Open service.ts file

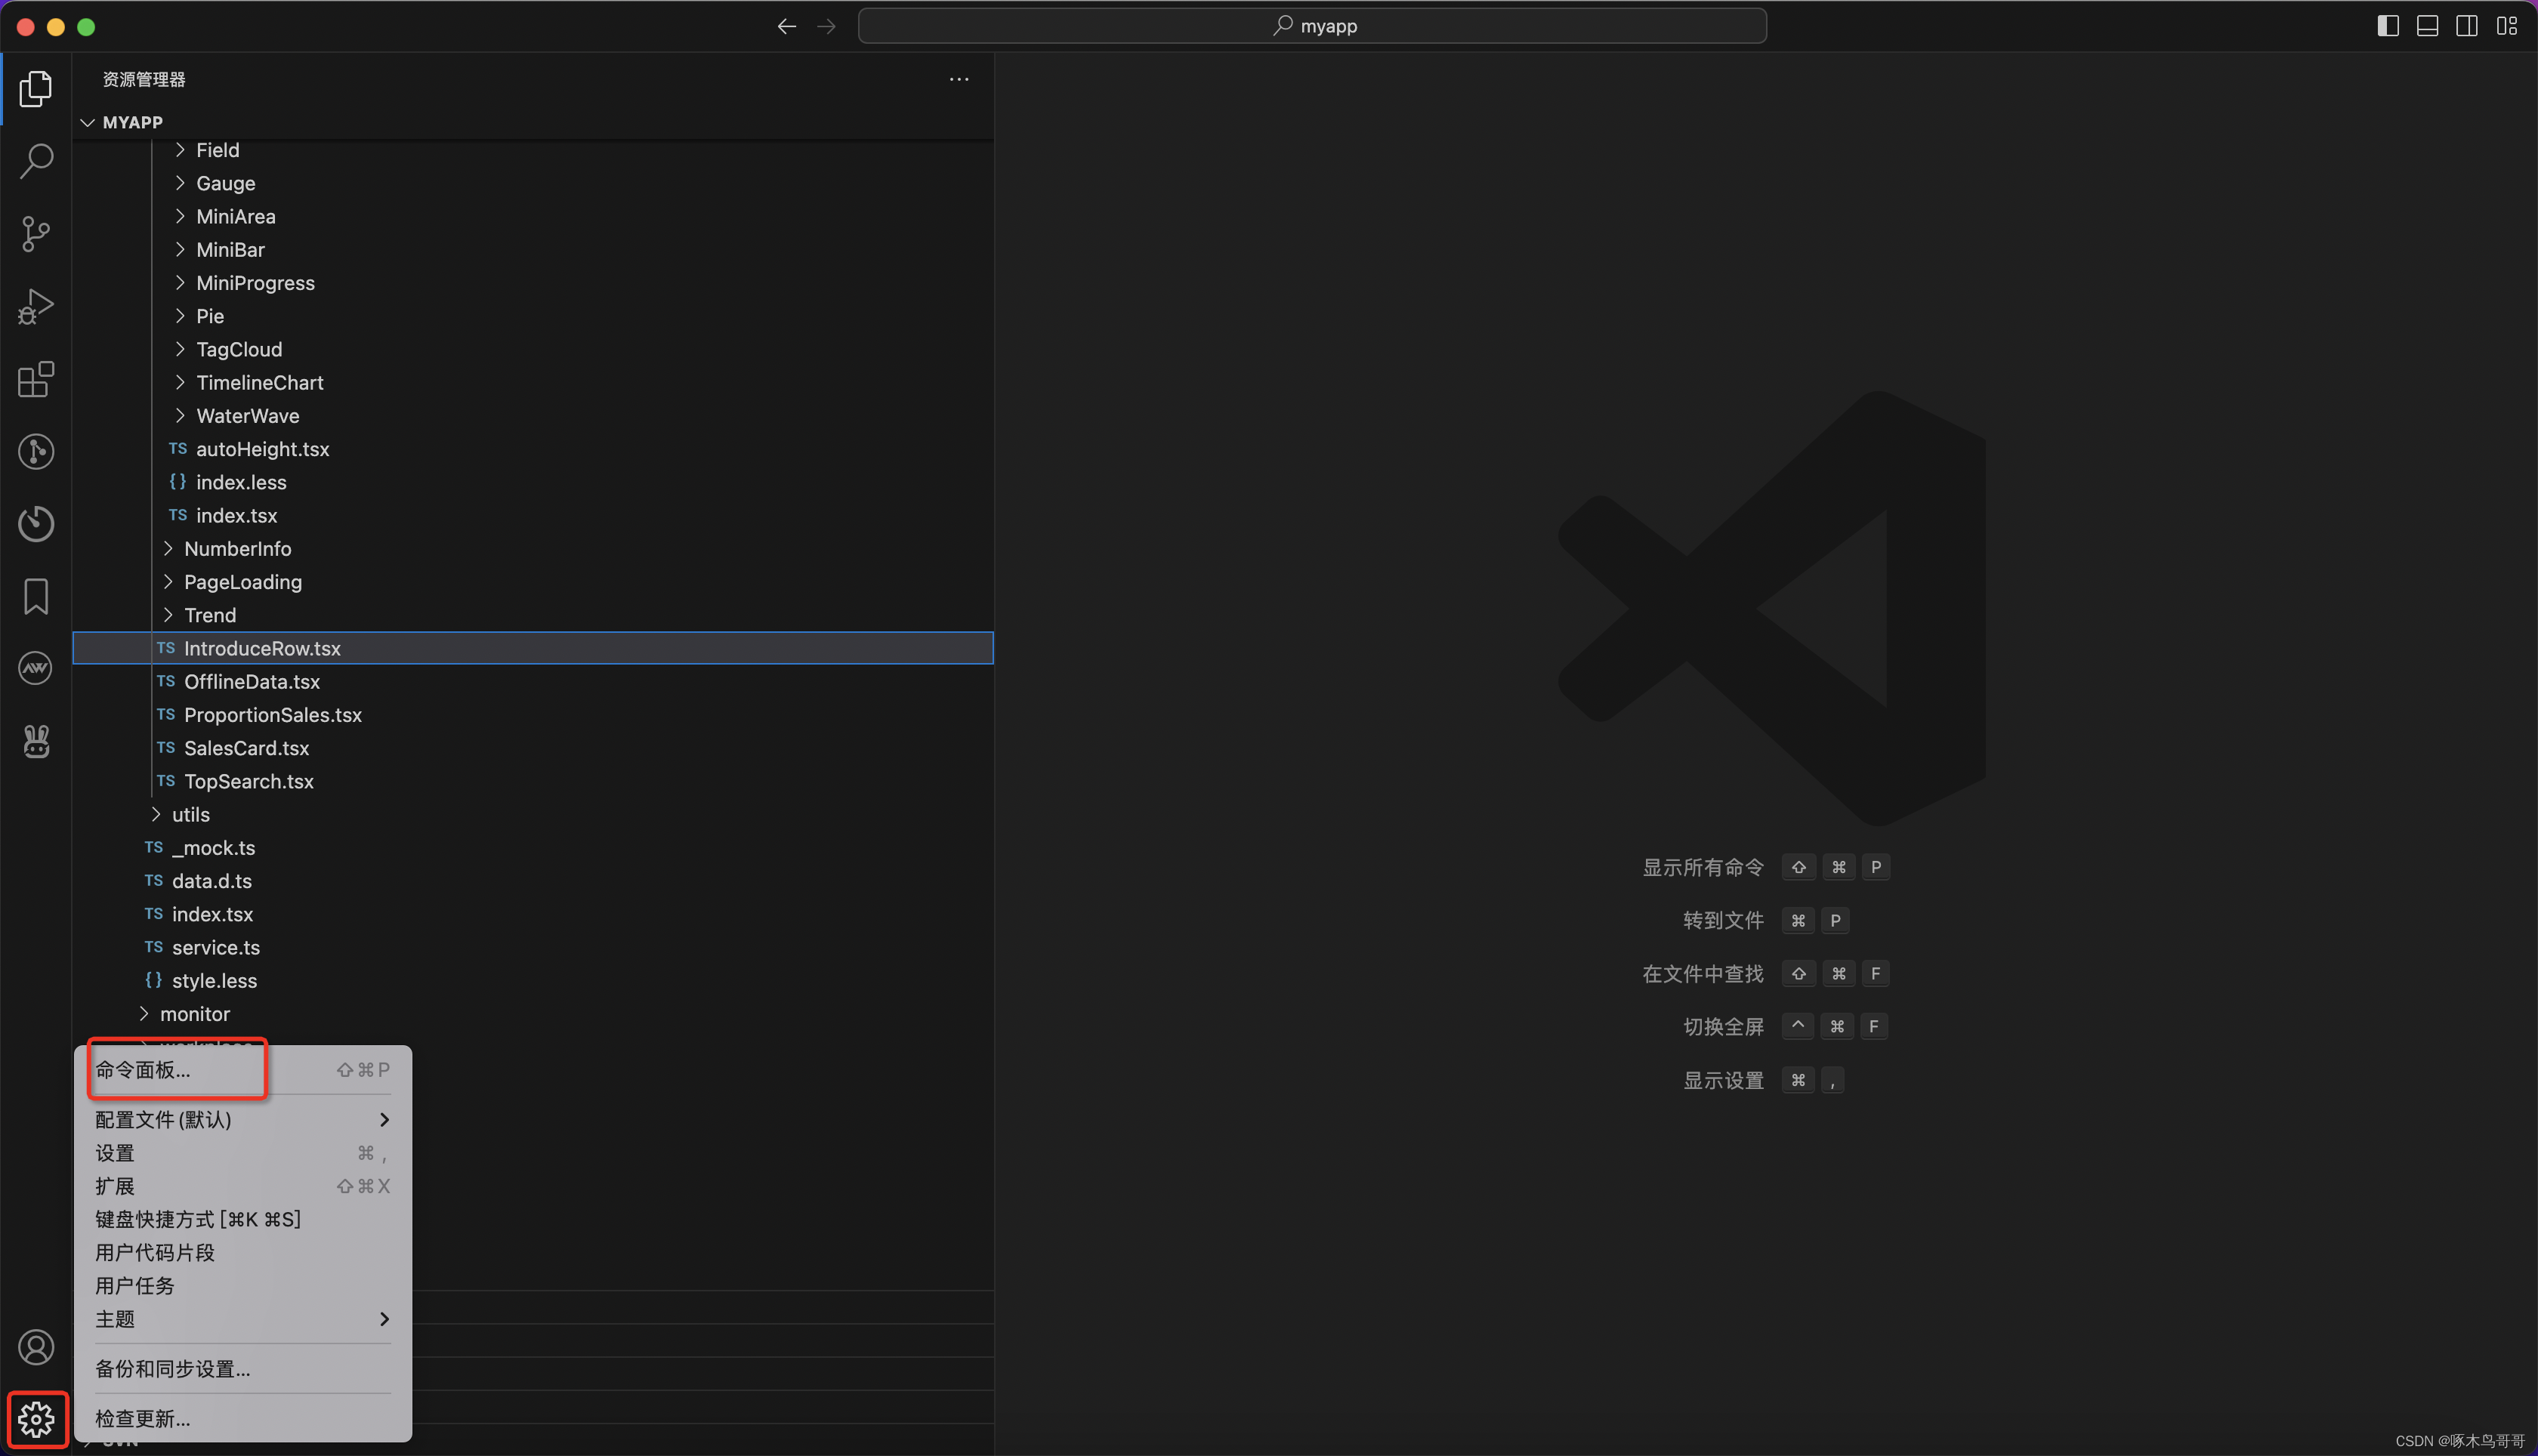pyautogui.click(x=533, y=947)
